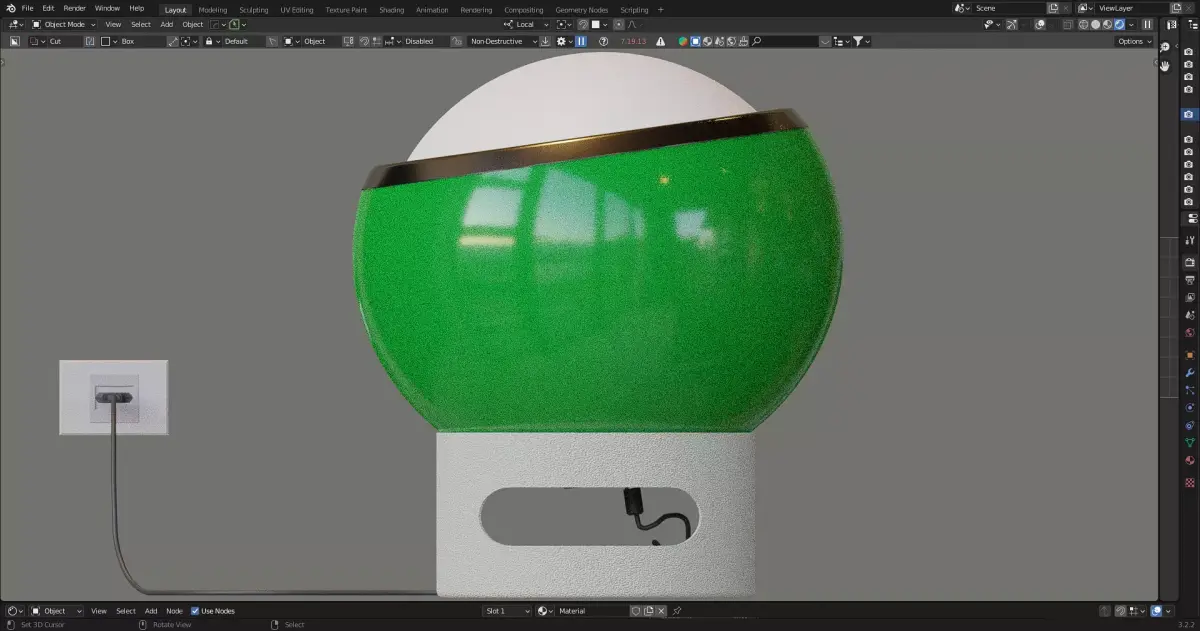
Task: Open the shader editor type icon
Action: point(14,610)
